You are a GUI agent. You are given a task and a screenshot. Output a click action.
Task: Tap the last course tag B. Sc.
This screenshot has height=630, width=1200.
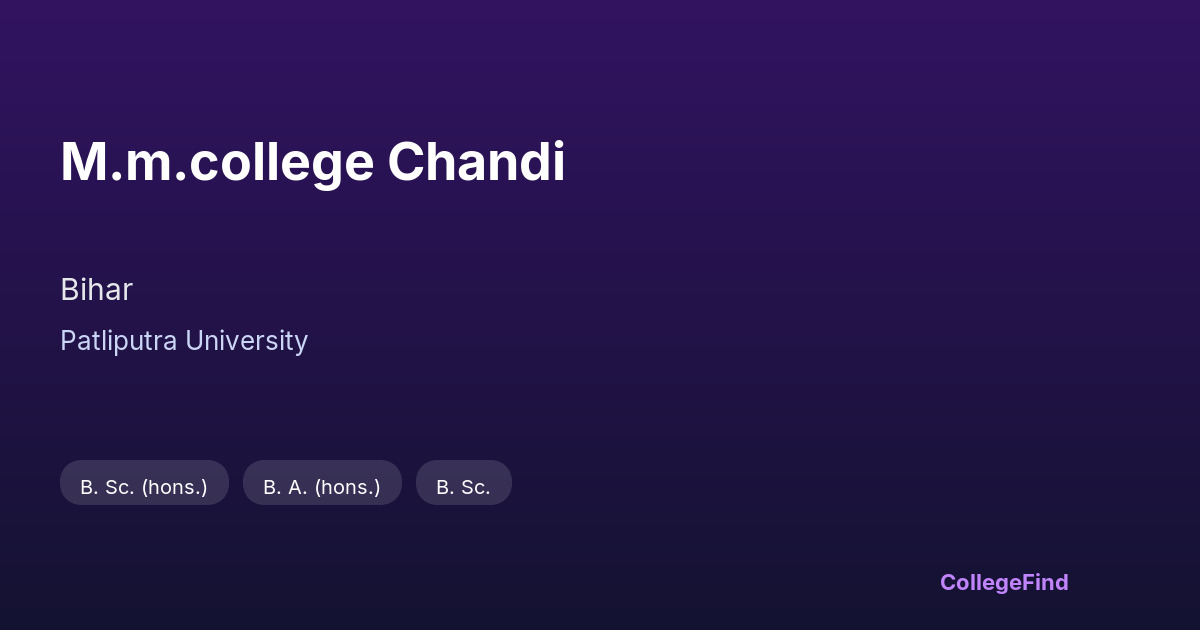[463, 487]
